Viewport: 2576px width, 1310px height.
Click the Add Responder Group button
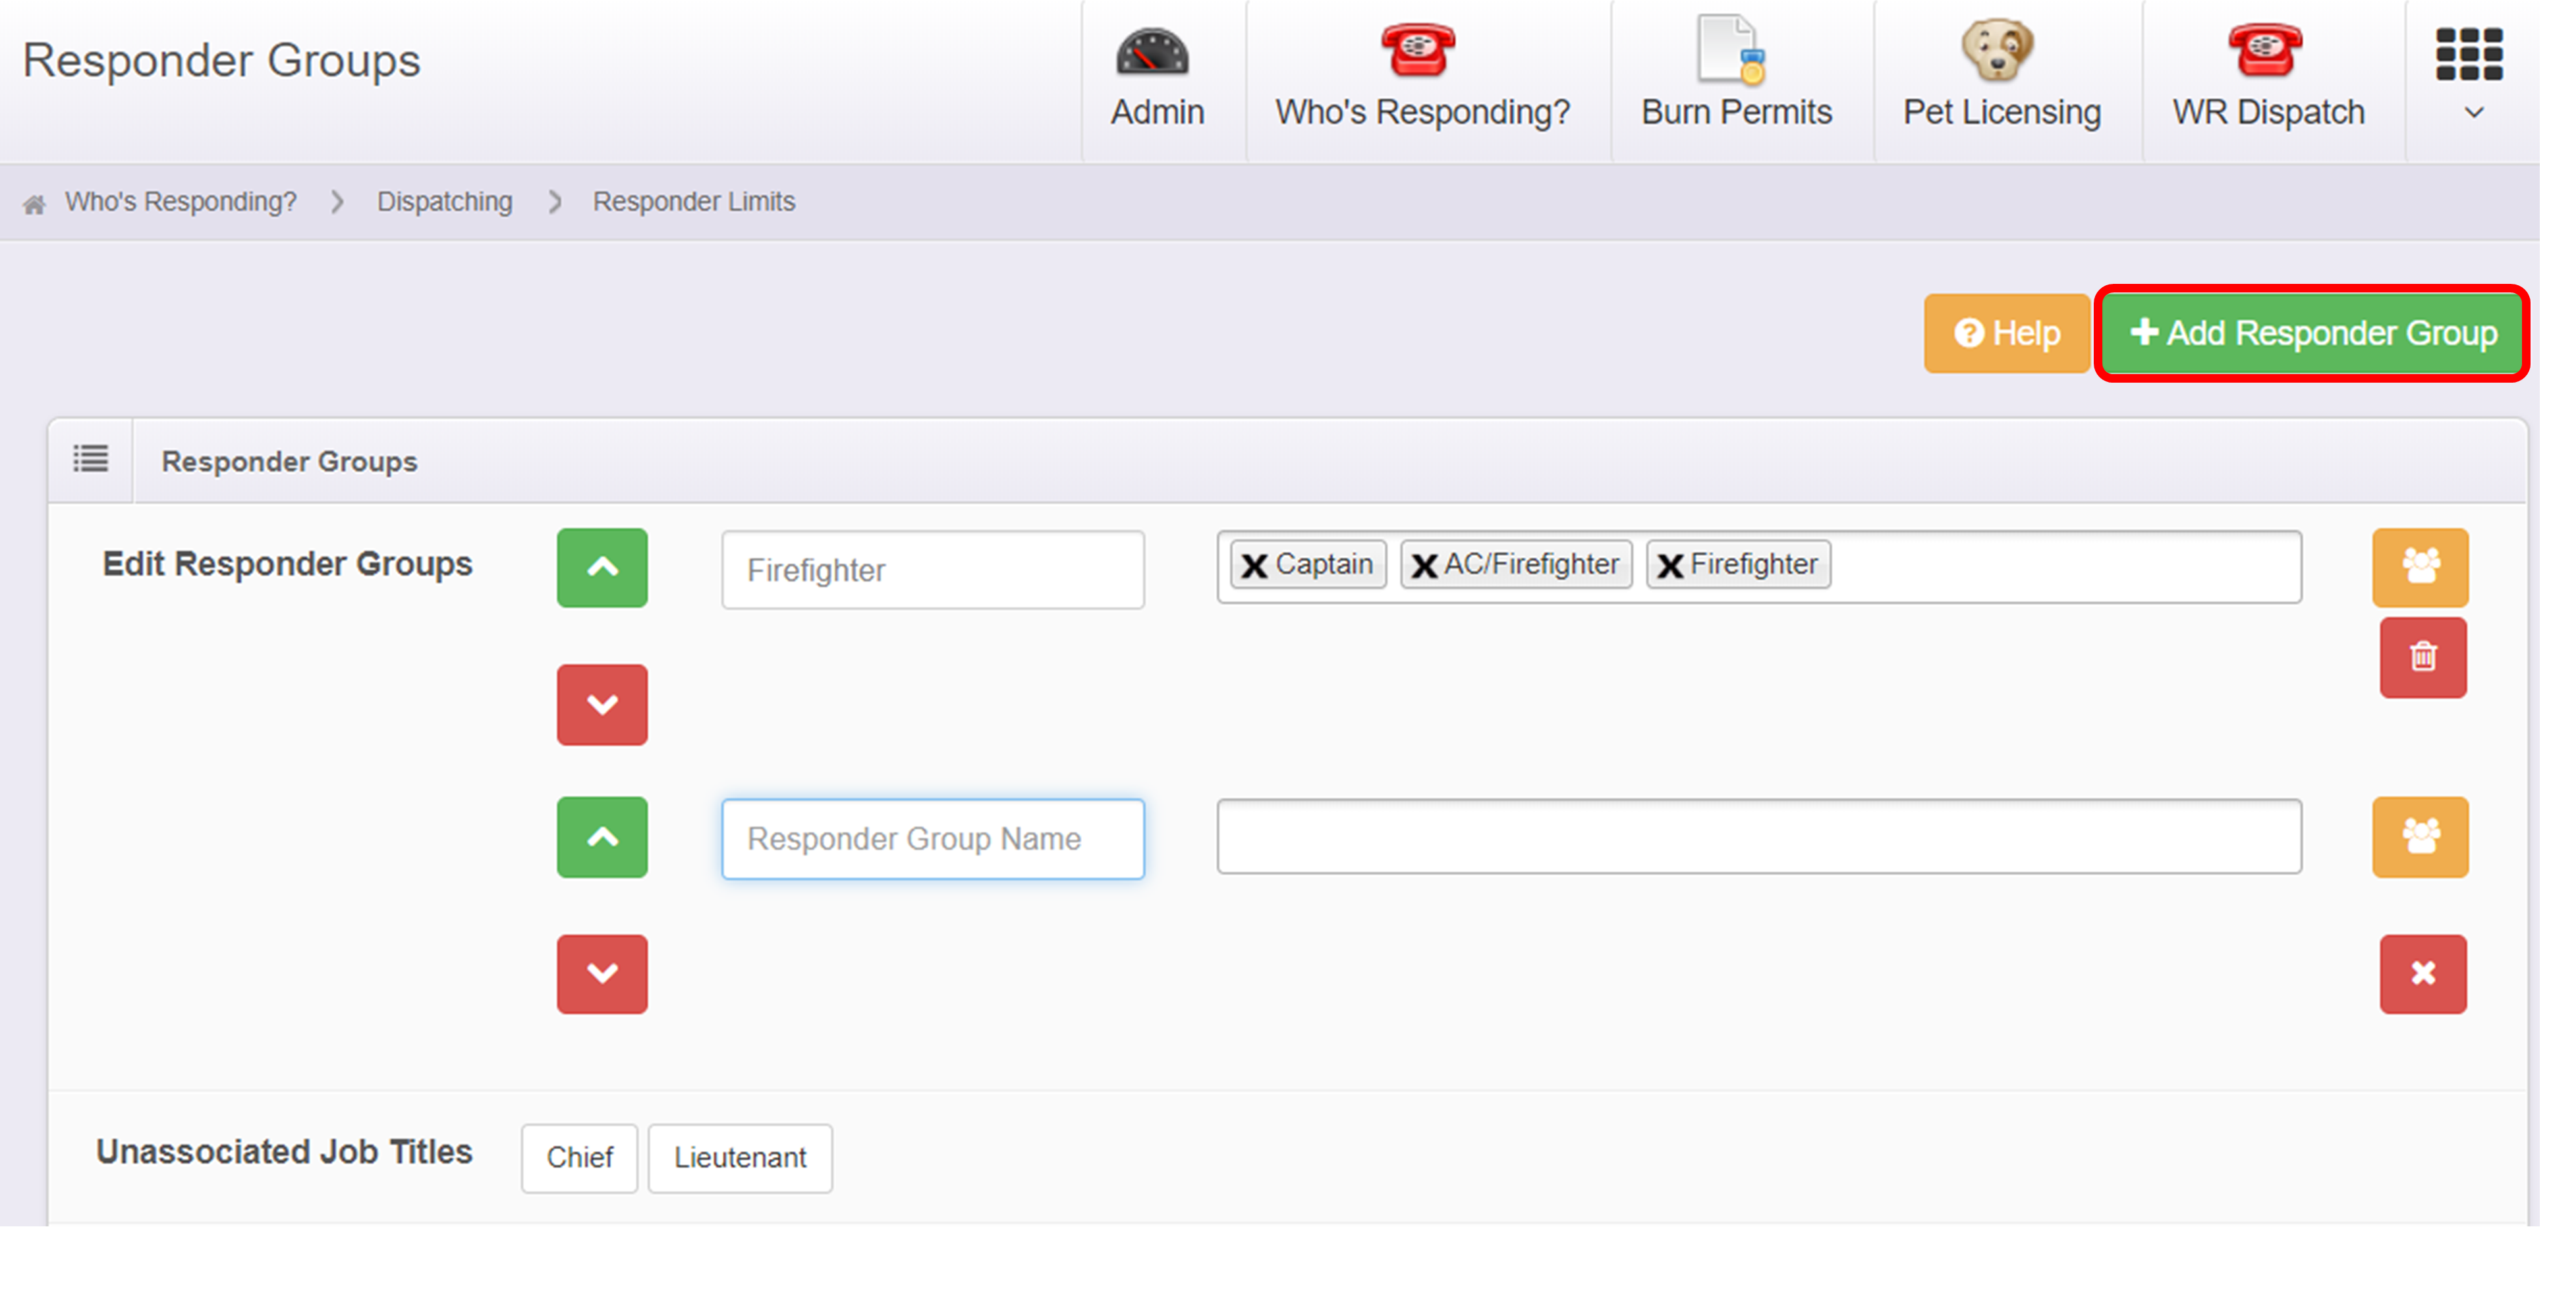click(2312, 333)
